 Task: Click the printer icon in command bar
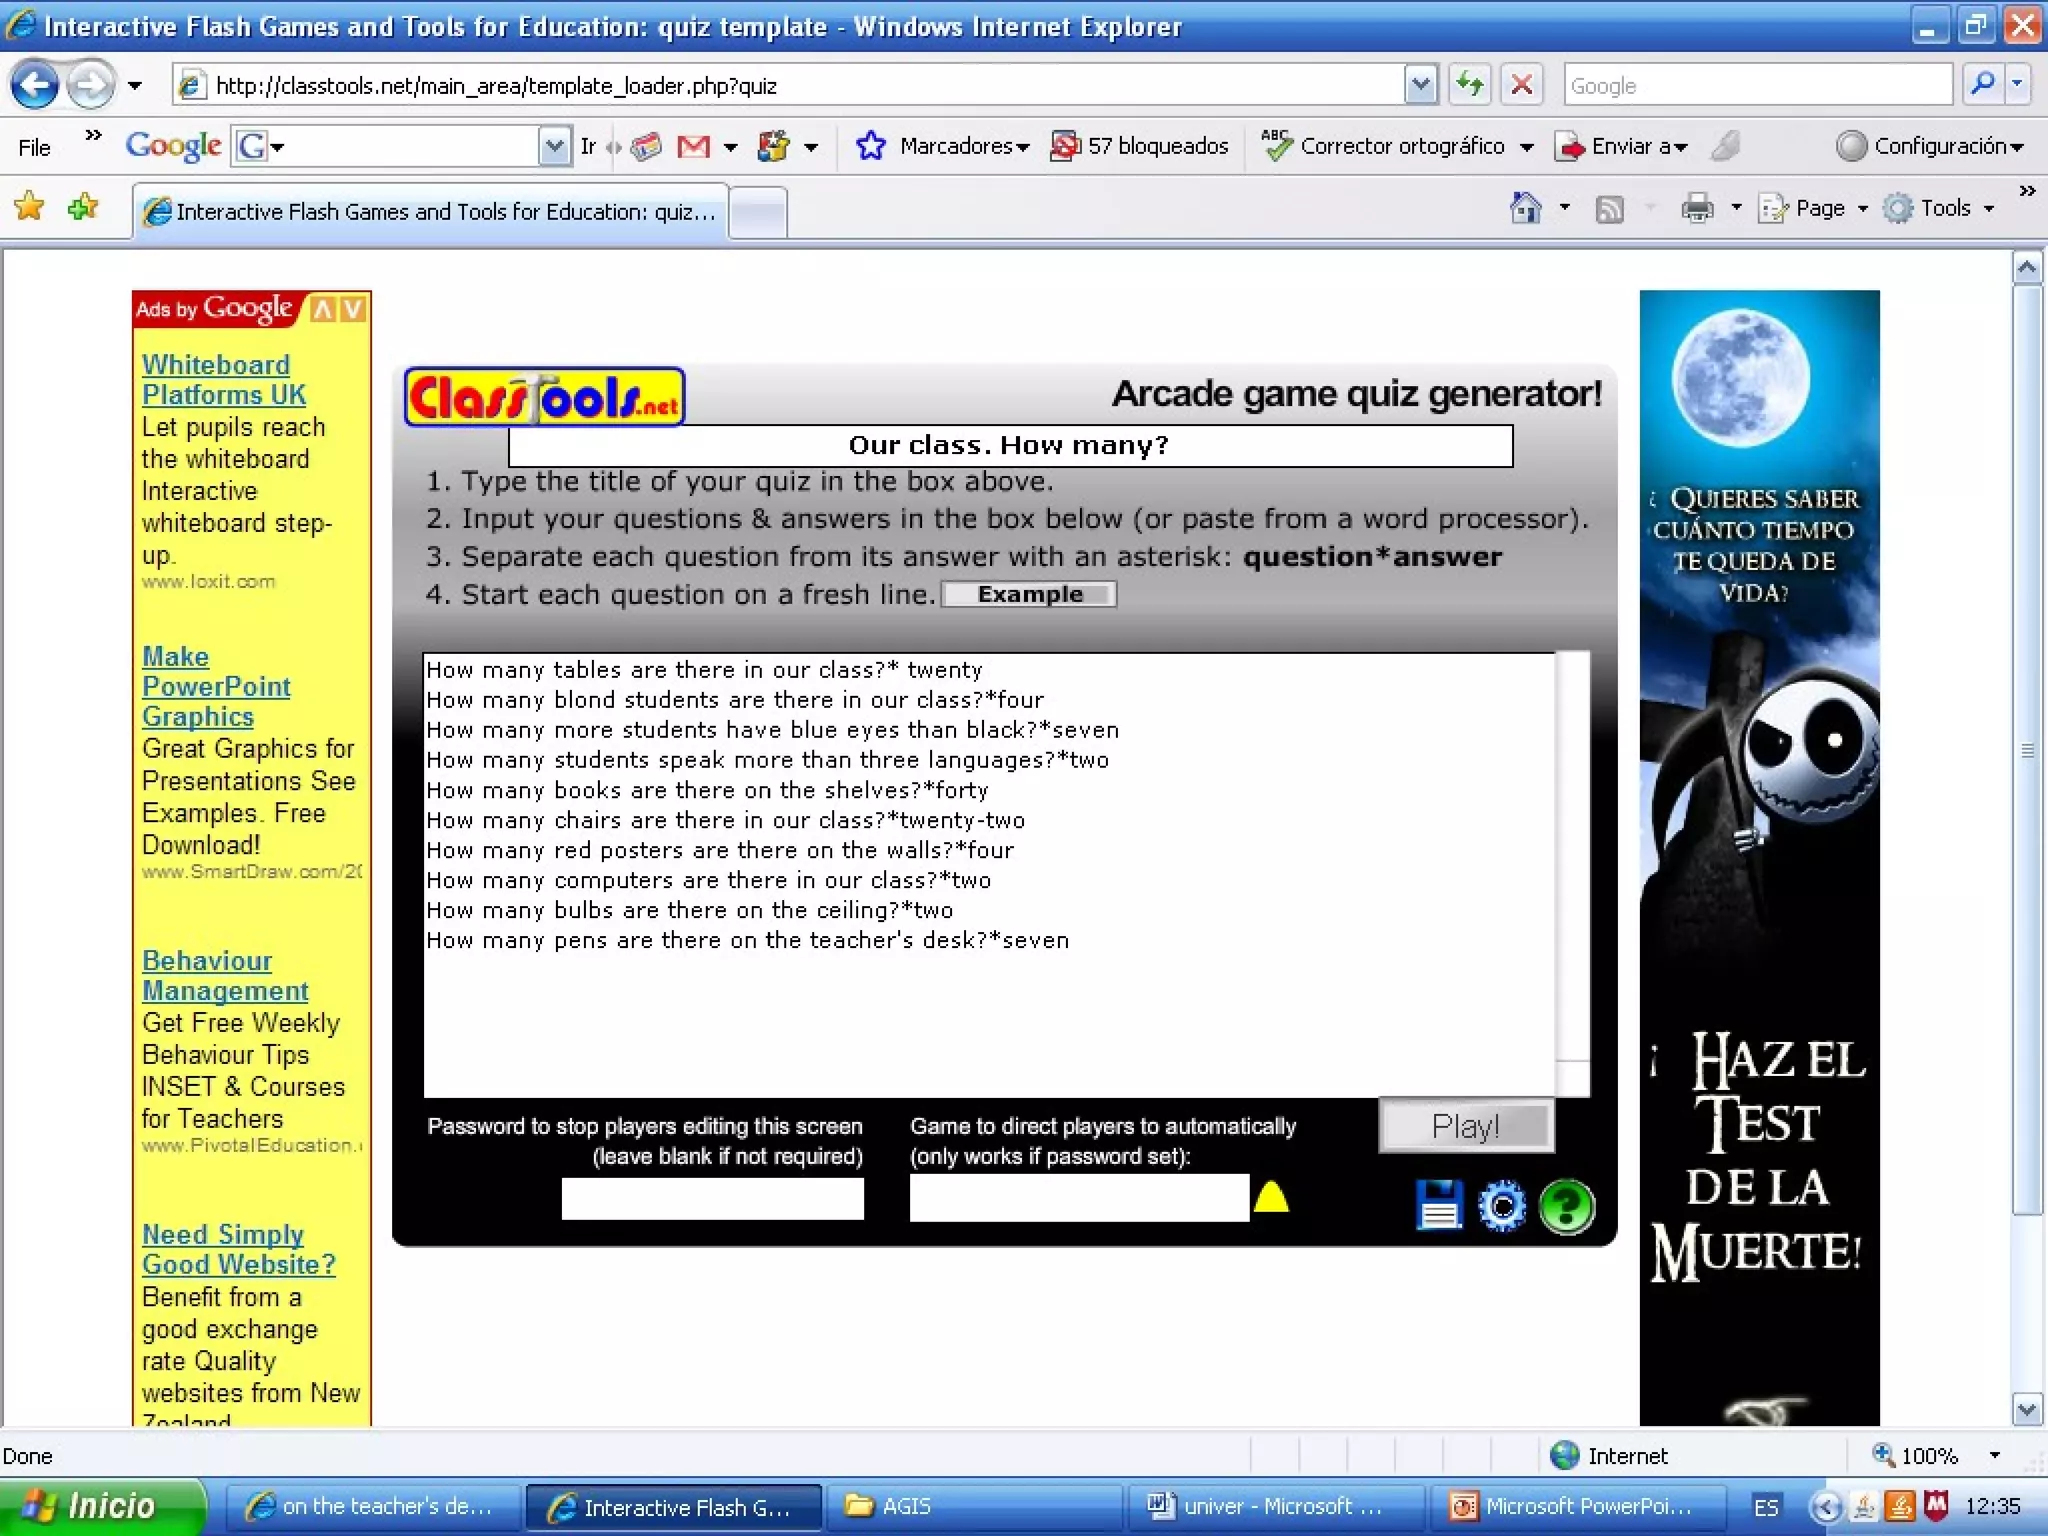1697,208
